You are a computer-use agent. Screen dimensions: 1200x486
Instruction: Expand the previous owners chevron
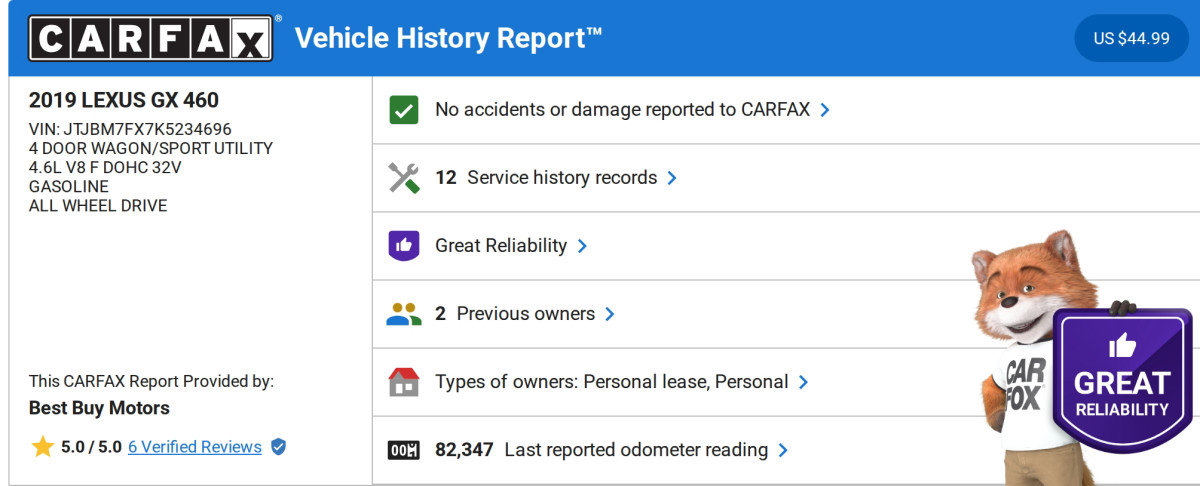[610, 314]
